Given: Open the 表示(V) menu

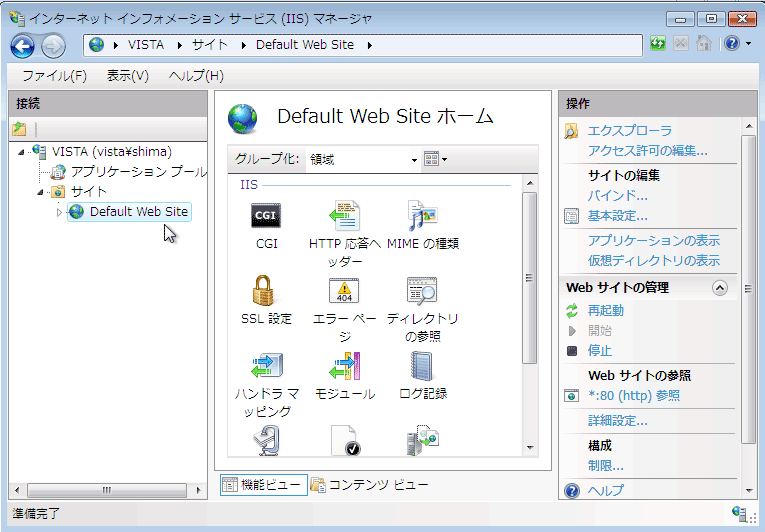Looking at the screenshot, I should (x=127, y=76).
